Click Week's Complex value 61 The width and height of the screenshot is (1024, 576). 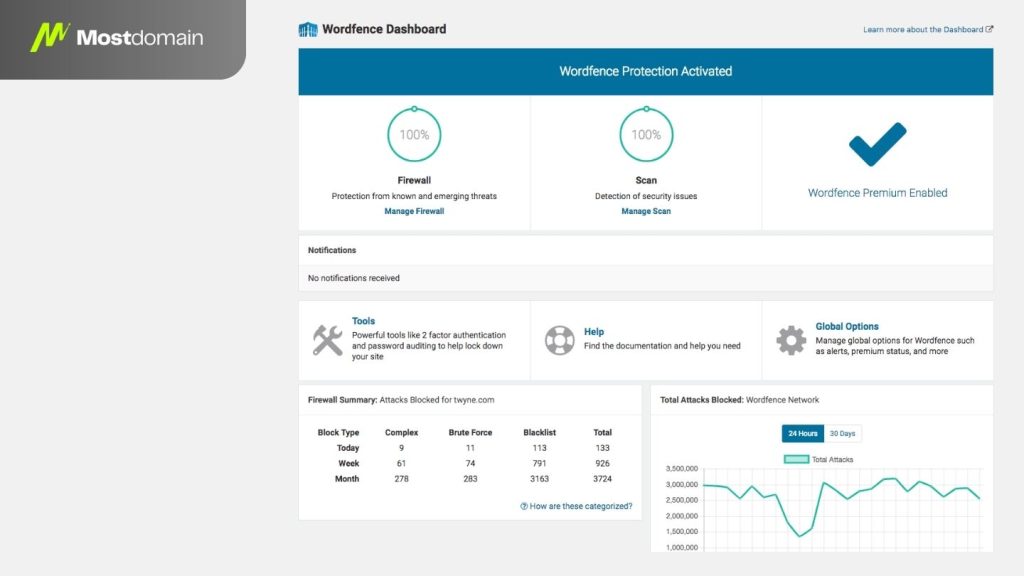[402, 464]
